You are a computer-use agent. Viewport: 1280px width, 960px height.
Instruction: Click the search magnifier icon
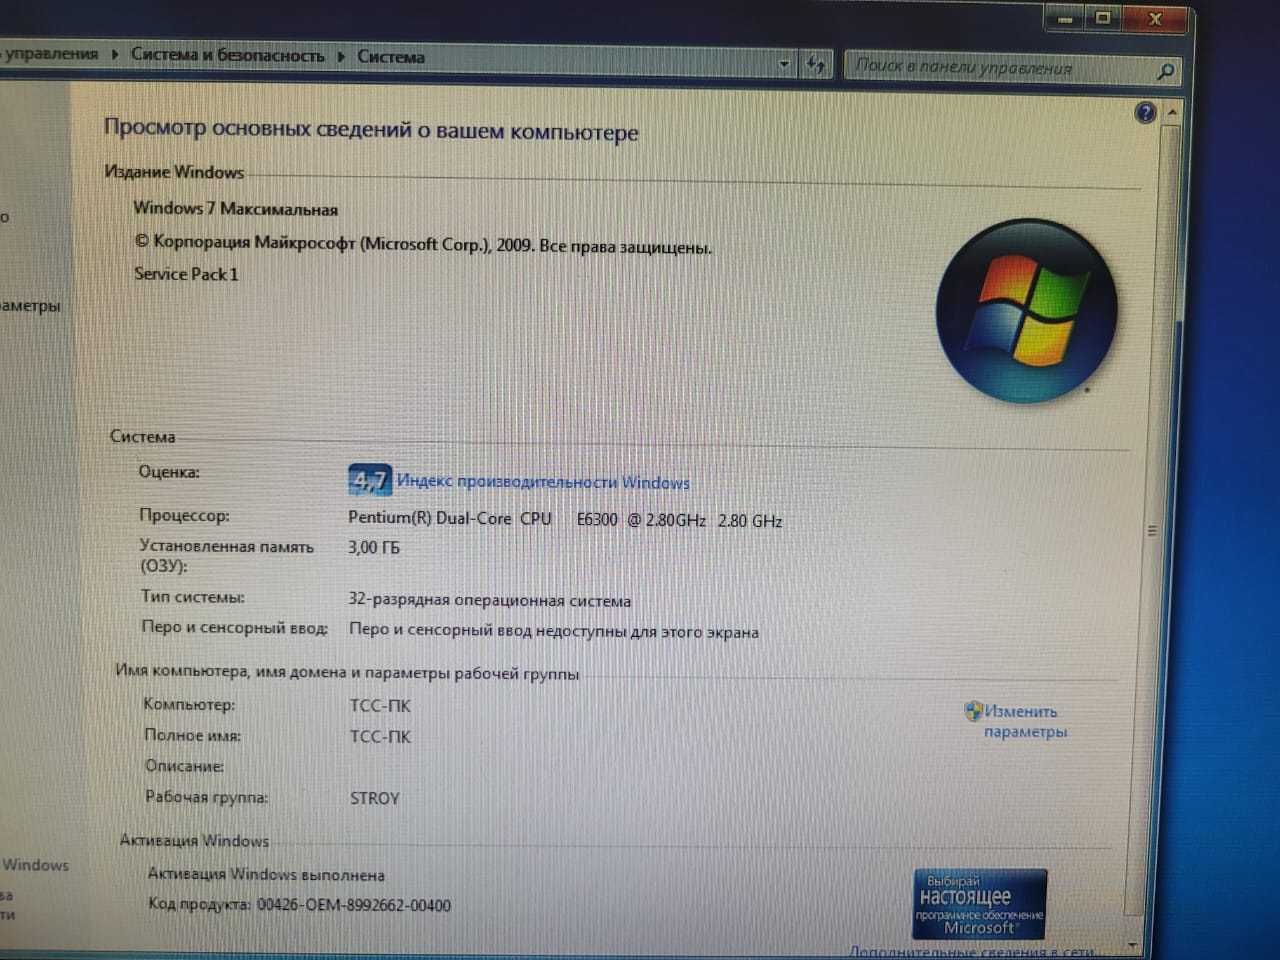click(x=1165, y=71)
